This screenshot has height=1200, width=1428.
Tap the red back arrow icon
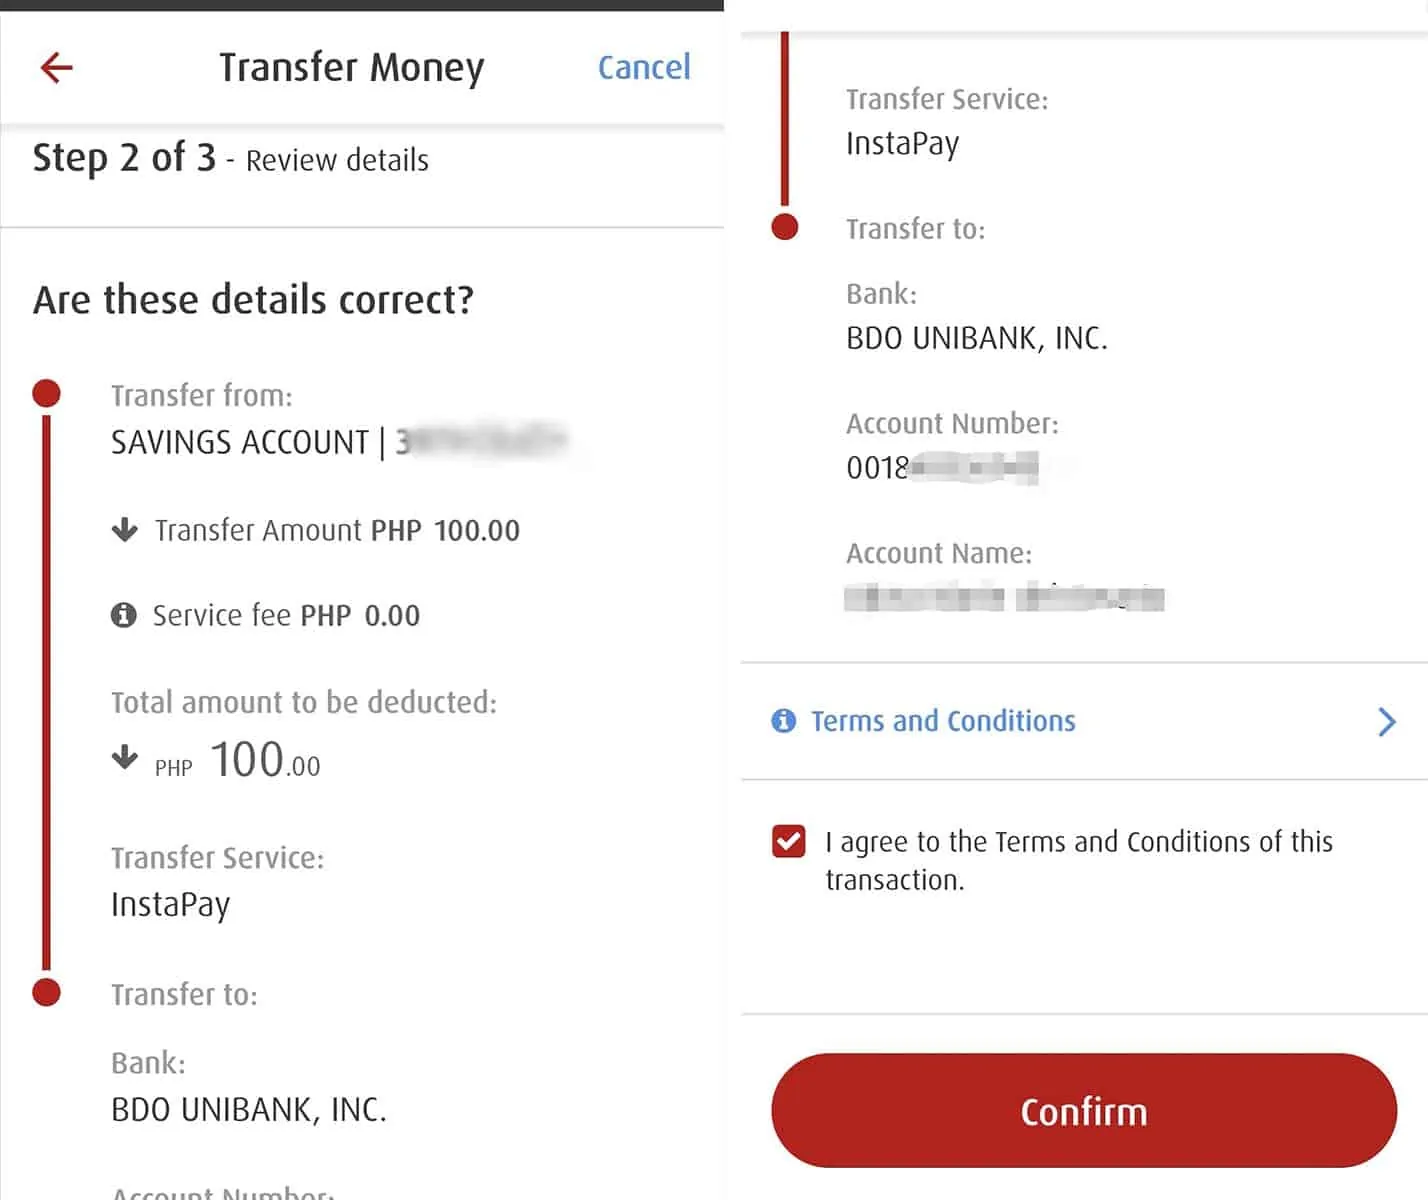[57, 68]
